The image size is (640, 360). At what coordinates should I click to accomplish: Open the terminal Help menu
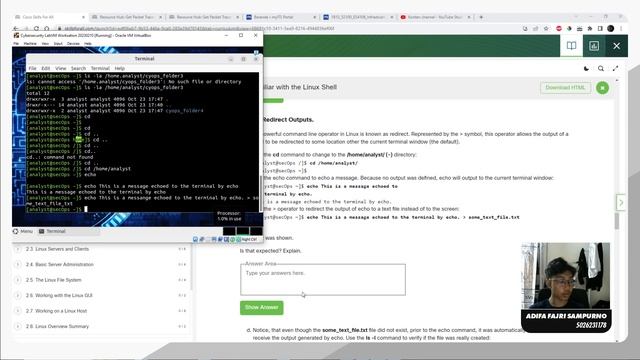tap(120, 69)
